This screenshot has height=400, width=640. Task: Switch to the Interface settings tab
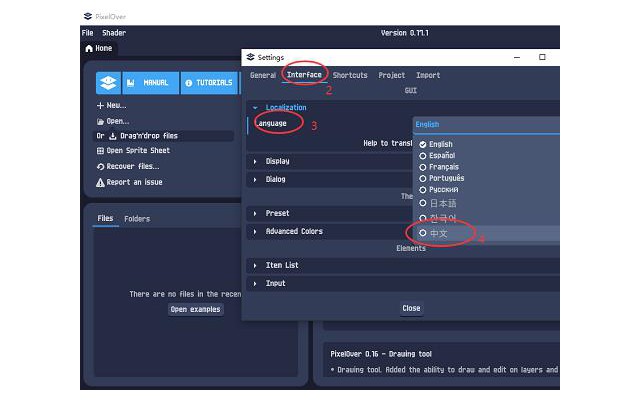point(304,75)
